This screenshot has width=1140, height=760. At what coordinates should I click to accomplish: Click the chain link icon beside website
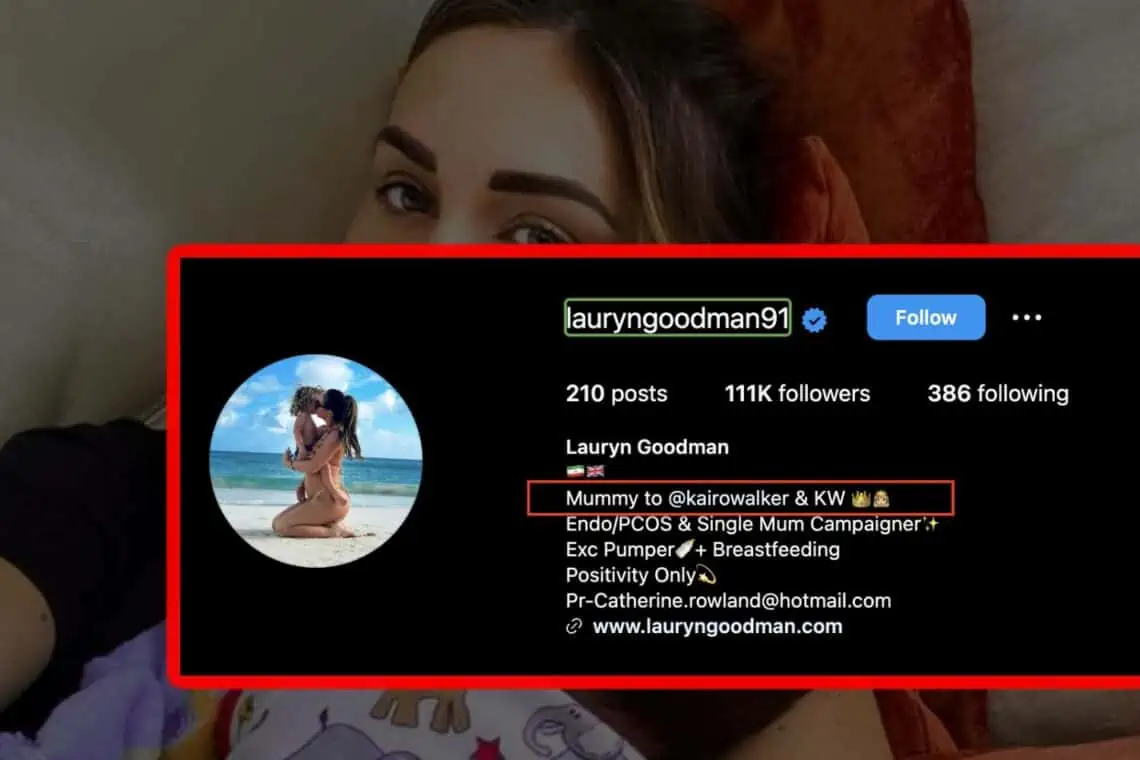(x=574, y=626)
